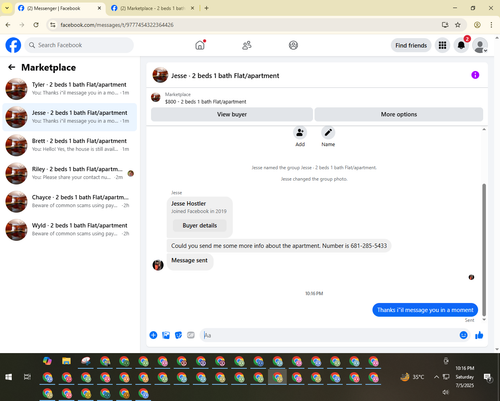Click the Search Facebook field
The height and width of the screenshot is (401, 500).
pos(79,45)
